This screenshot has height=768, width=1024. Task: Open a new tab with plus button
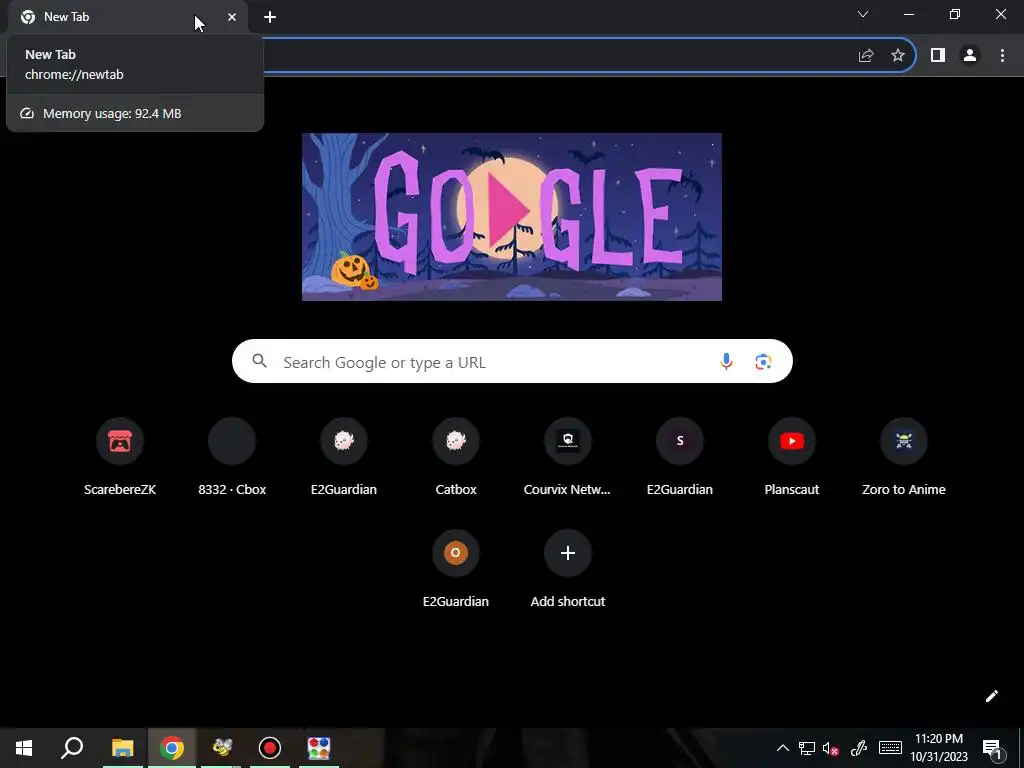[270, 17]
